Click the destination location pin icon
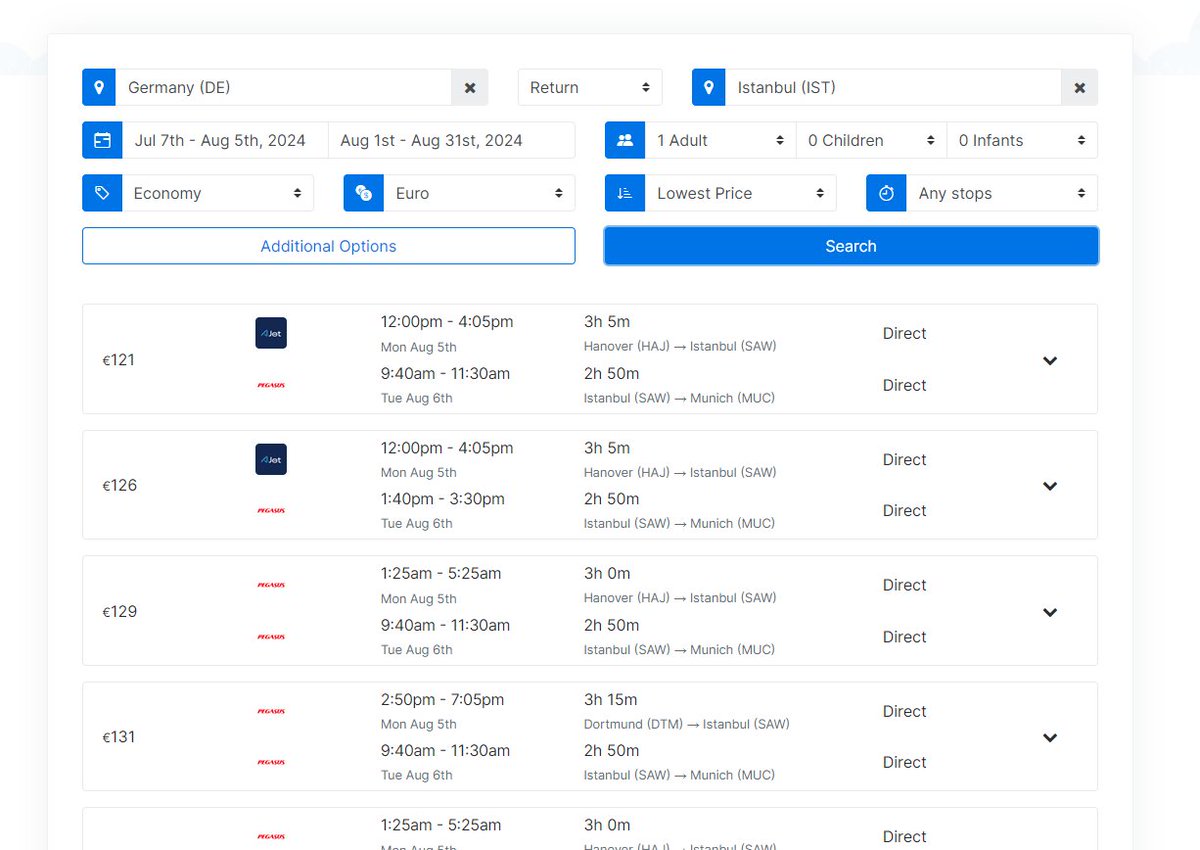The image size is (1200, 850). coord(709,88)
